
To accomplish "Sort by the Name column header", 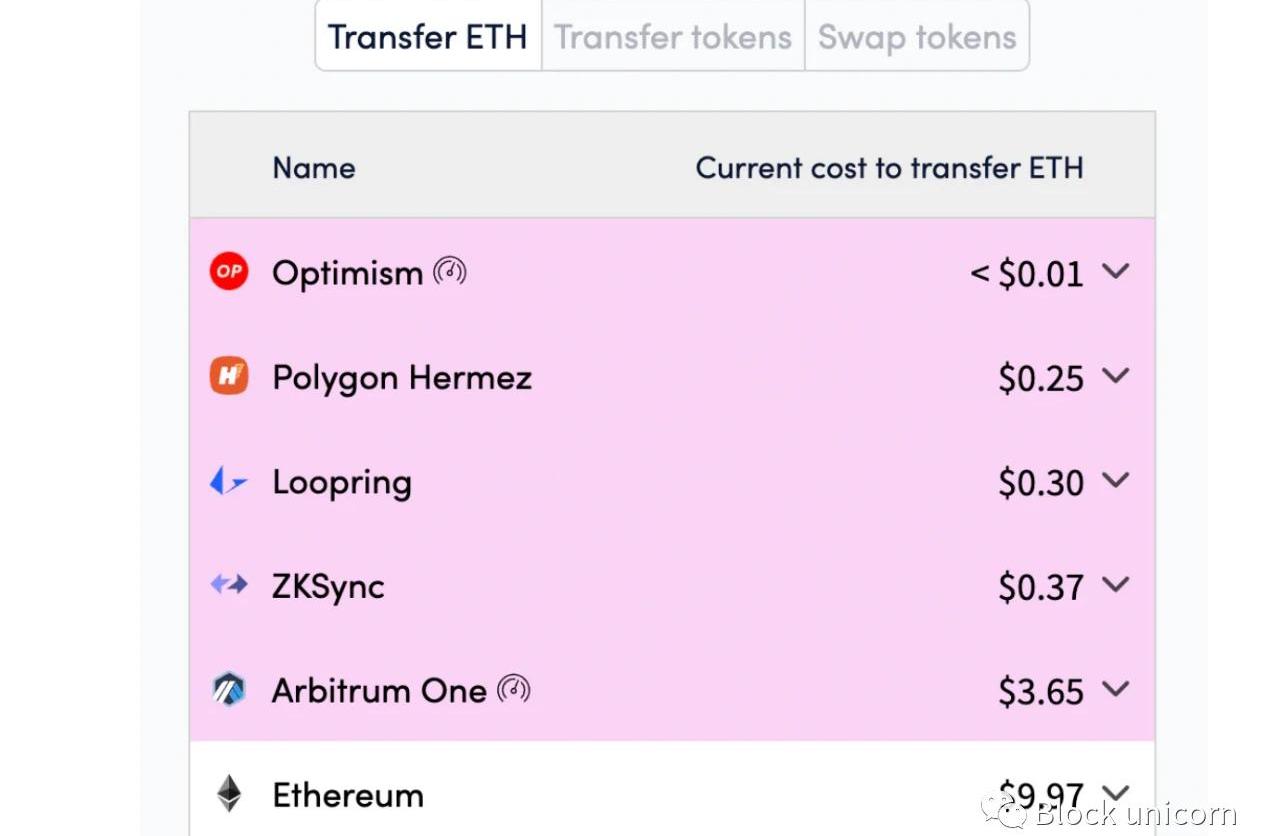I will [x=314, y=167].
